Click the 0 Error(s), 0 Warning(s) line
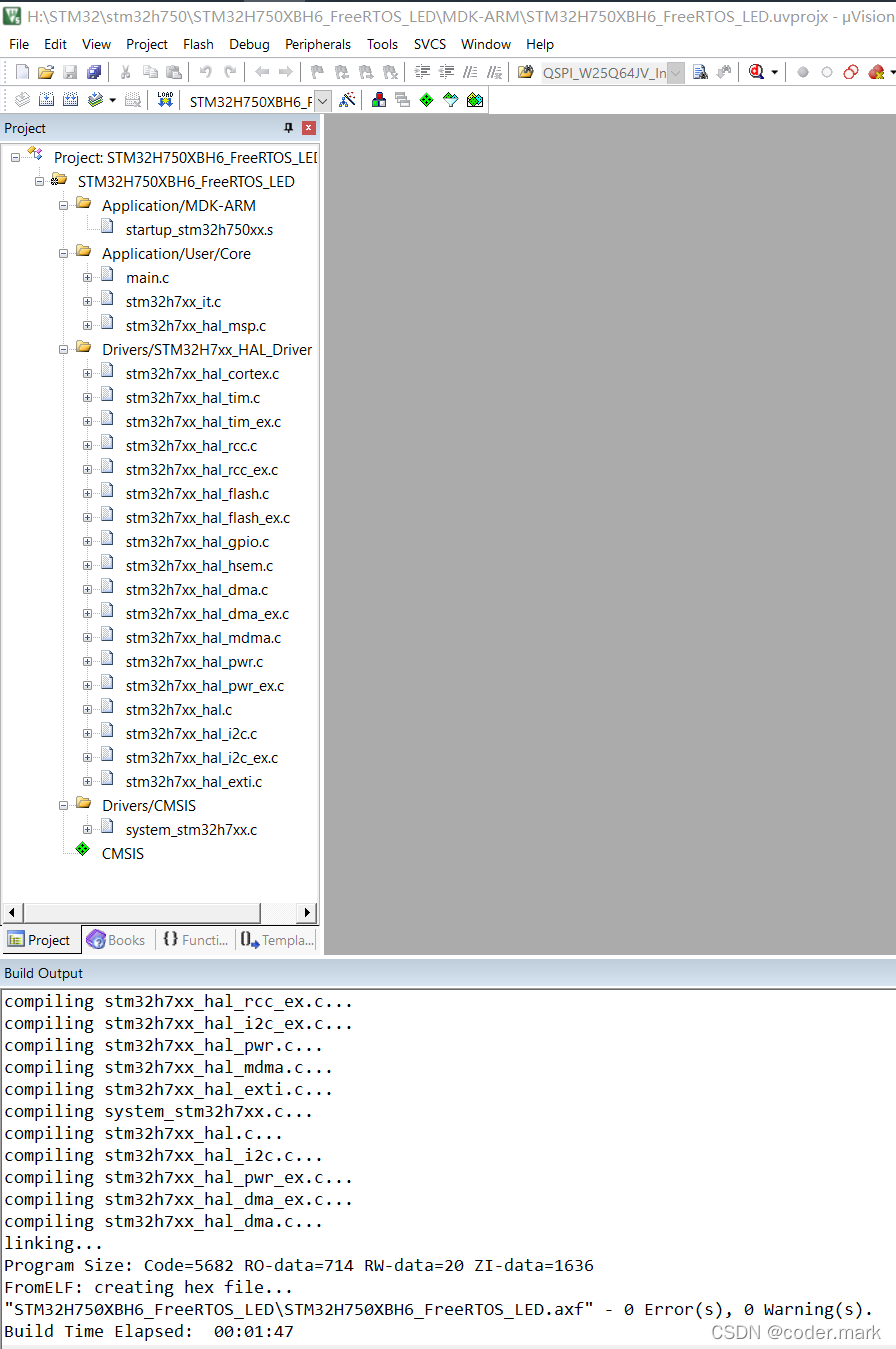This screenshot has height=1349, width=896. pyautogui.click(x=438, y=1309)
